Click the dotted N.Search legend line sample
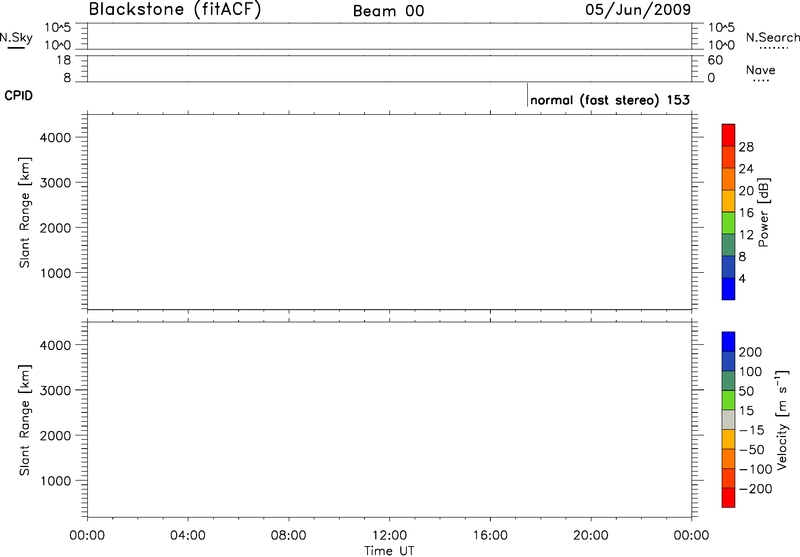 point(774,48)
